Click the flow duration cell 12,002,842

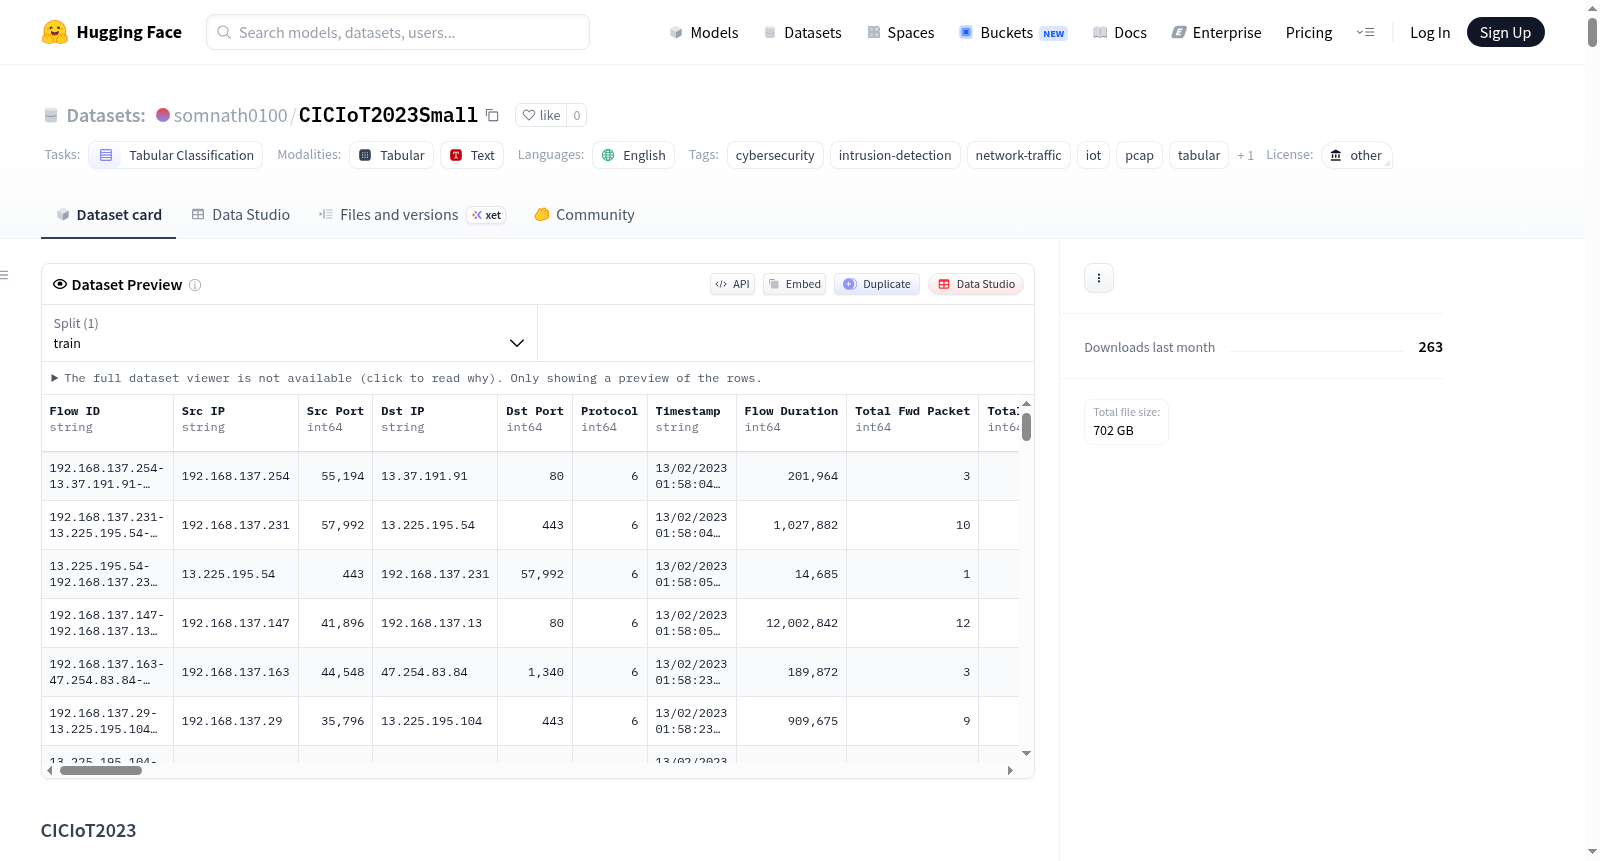pyautogui.click(x=792, y=623)
